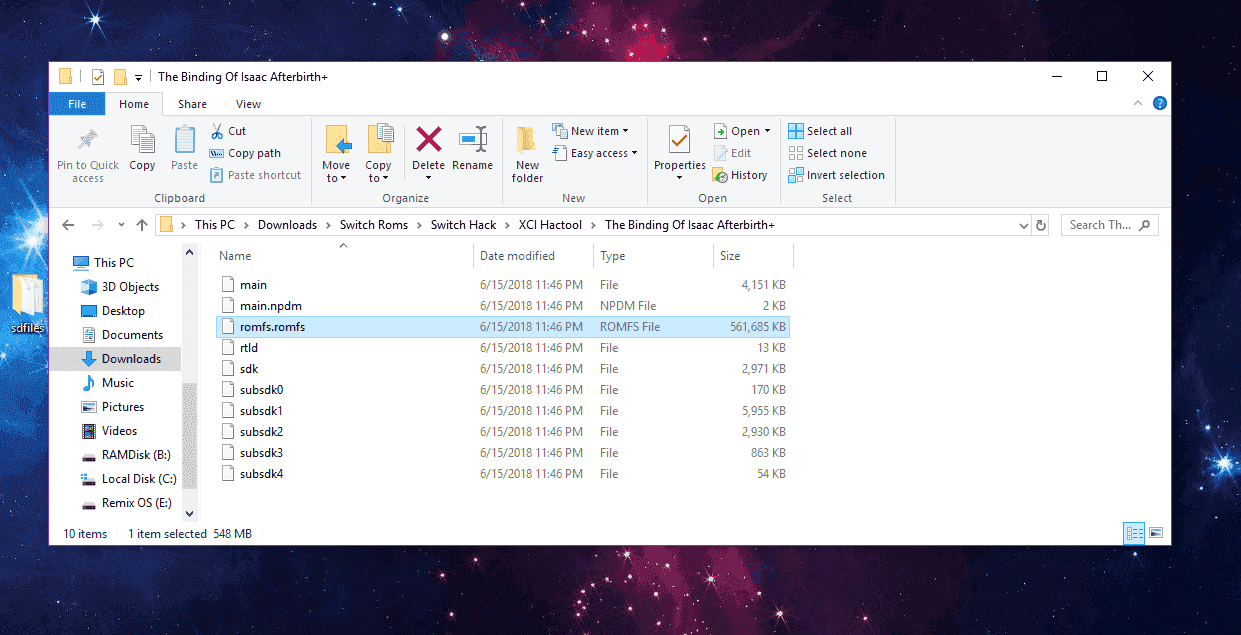Switch to Details view in status bar

pos(1135,533)
